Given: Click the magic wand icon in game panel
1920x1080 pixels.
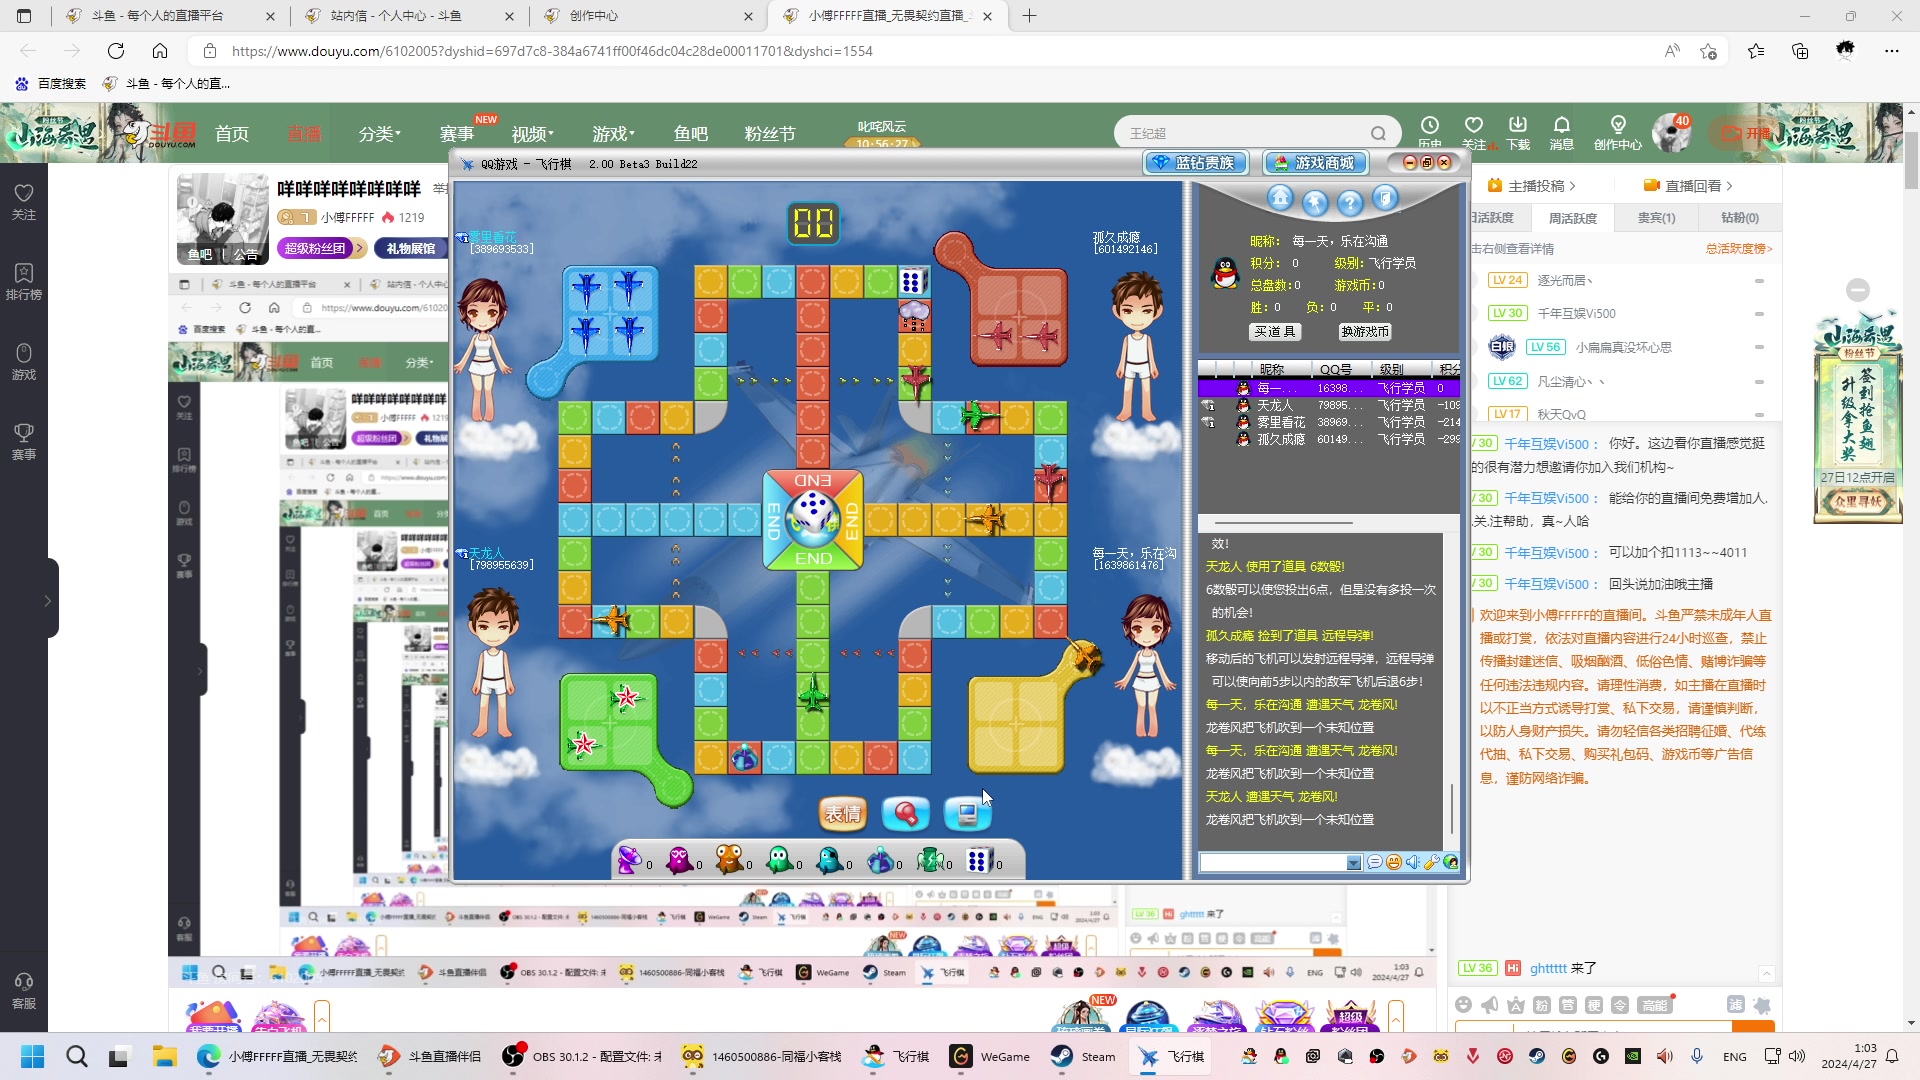Looking at the screenshot, I should pos(1315,203).
